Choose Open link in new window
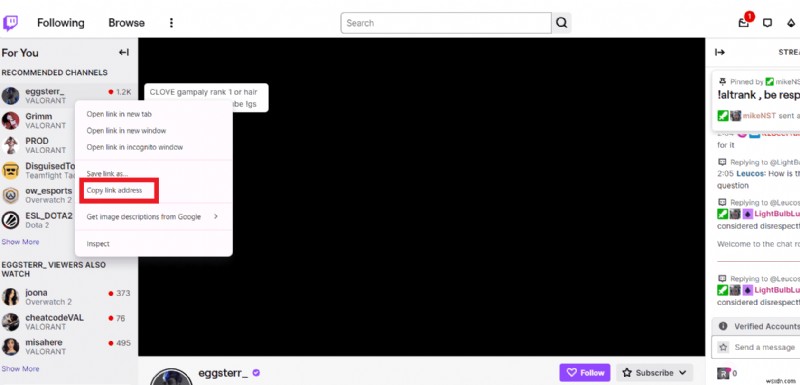 (x=154, y=131)
